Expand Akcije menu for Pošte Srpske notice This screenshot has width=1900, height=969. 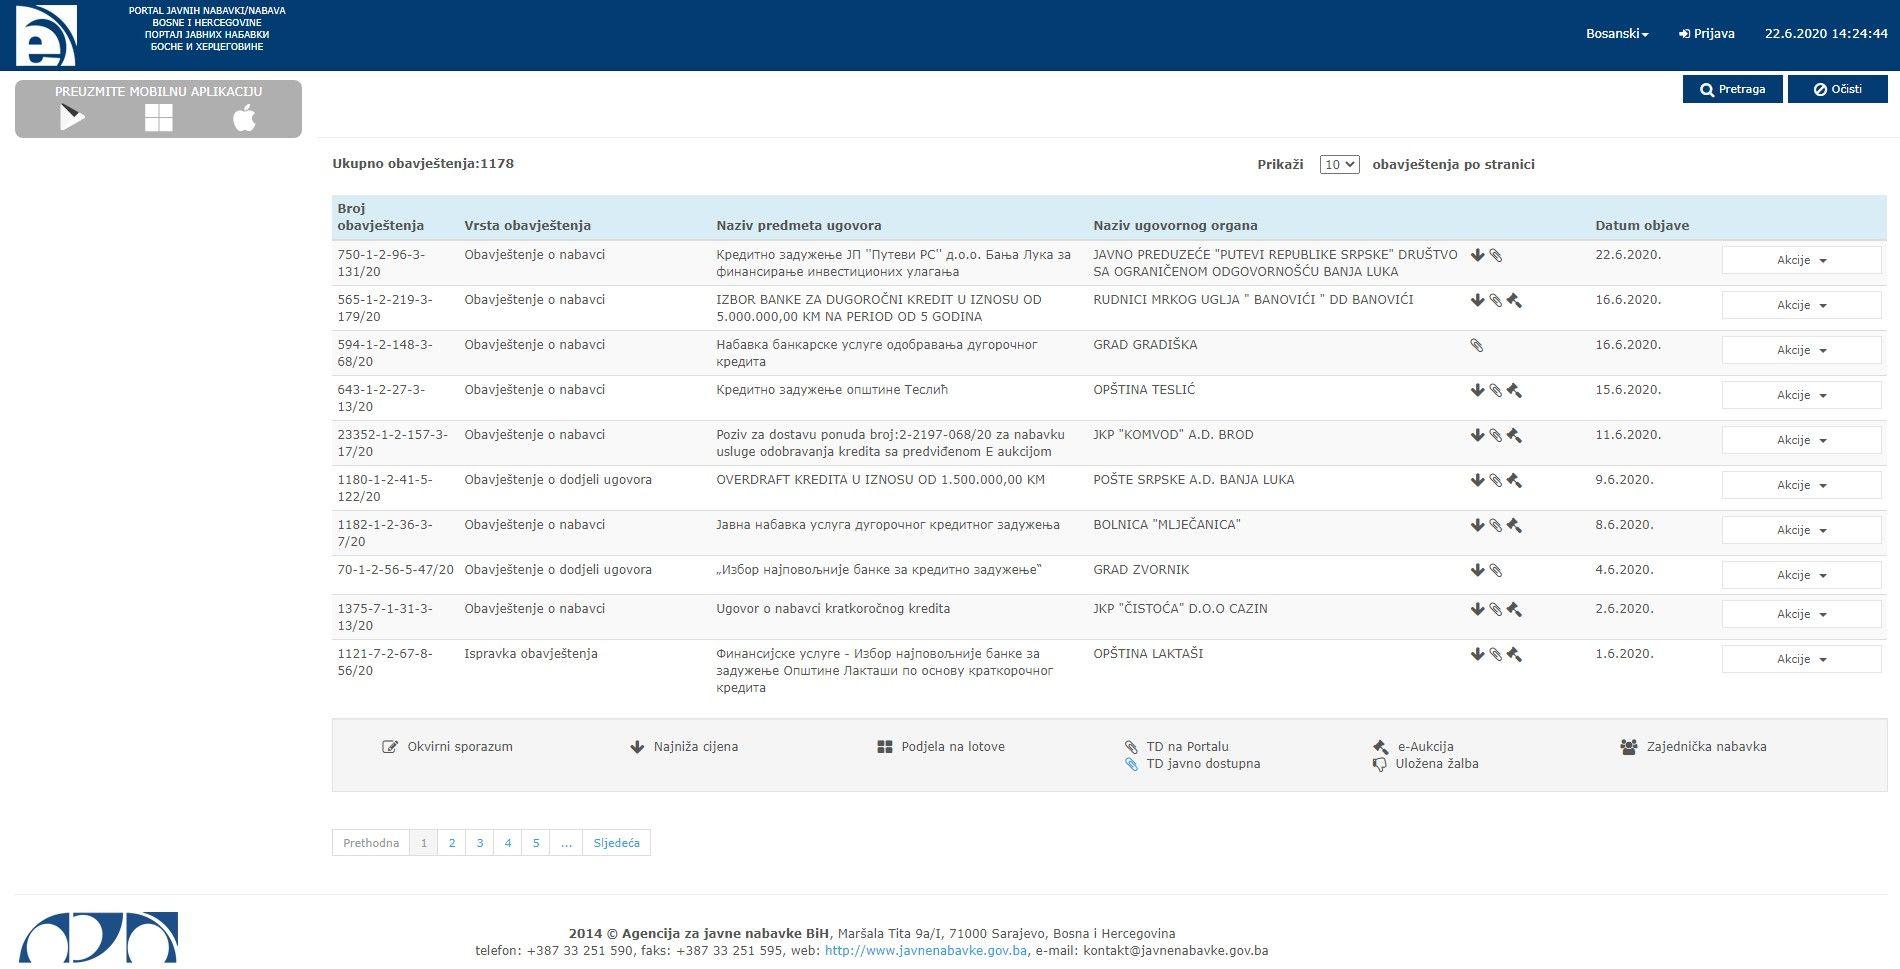coord(1801,485)
